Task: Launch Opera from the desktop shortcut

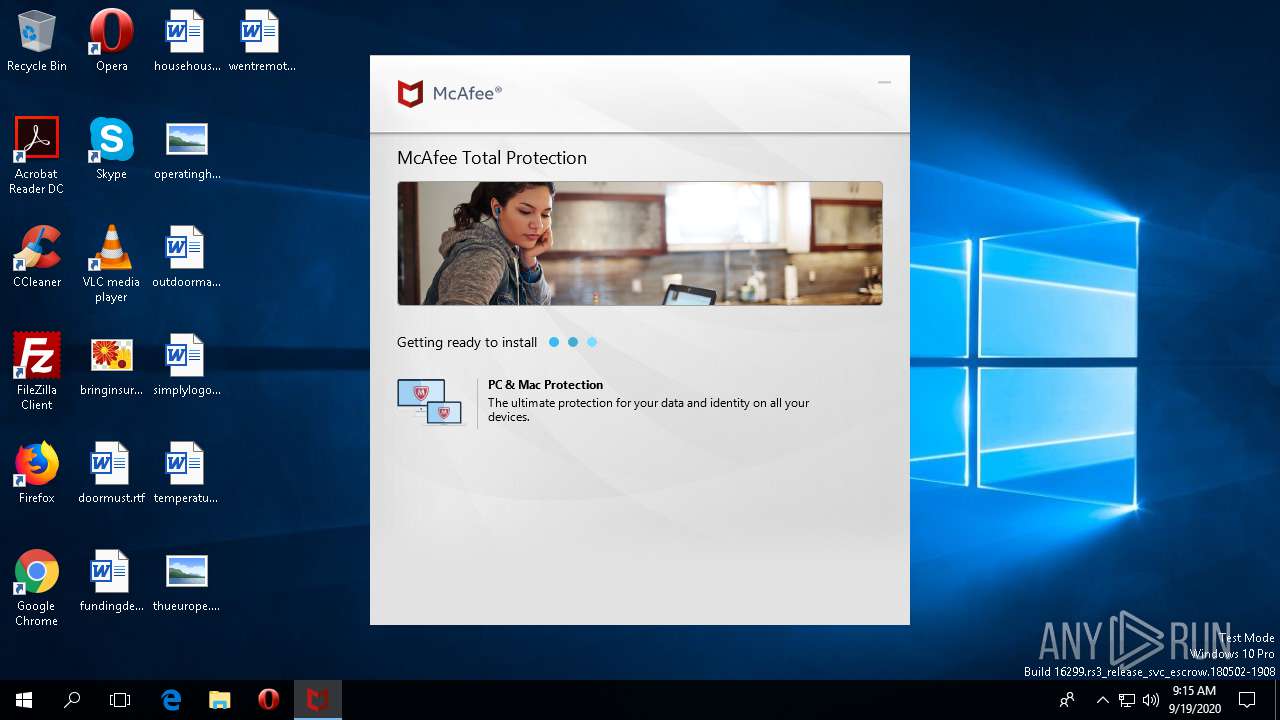Action: point(111,41)
